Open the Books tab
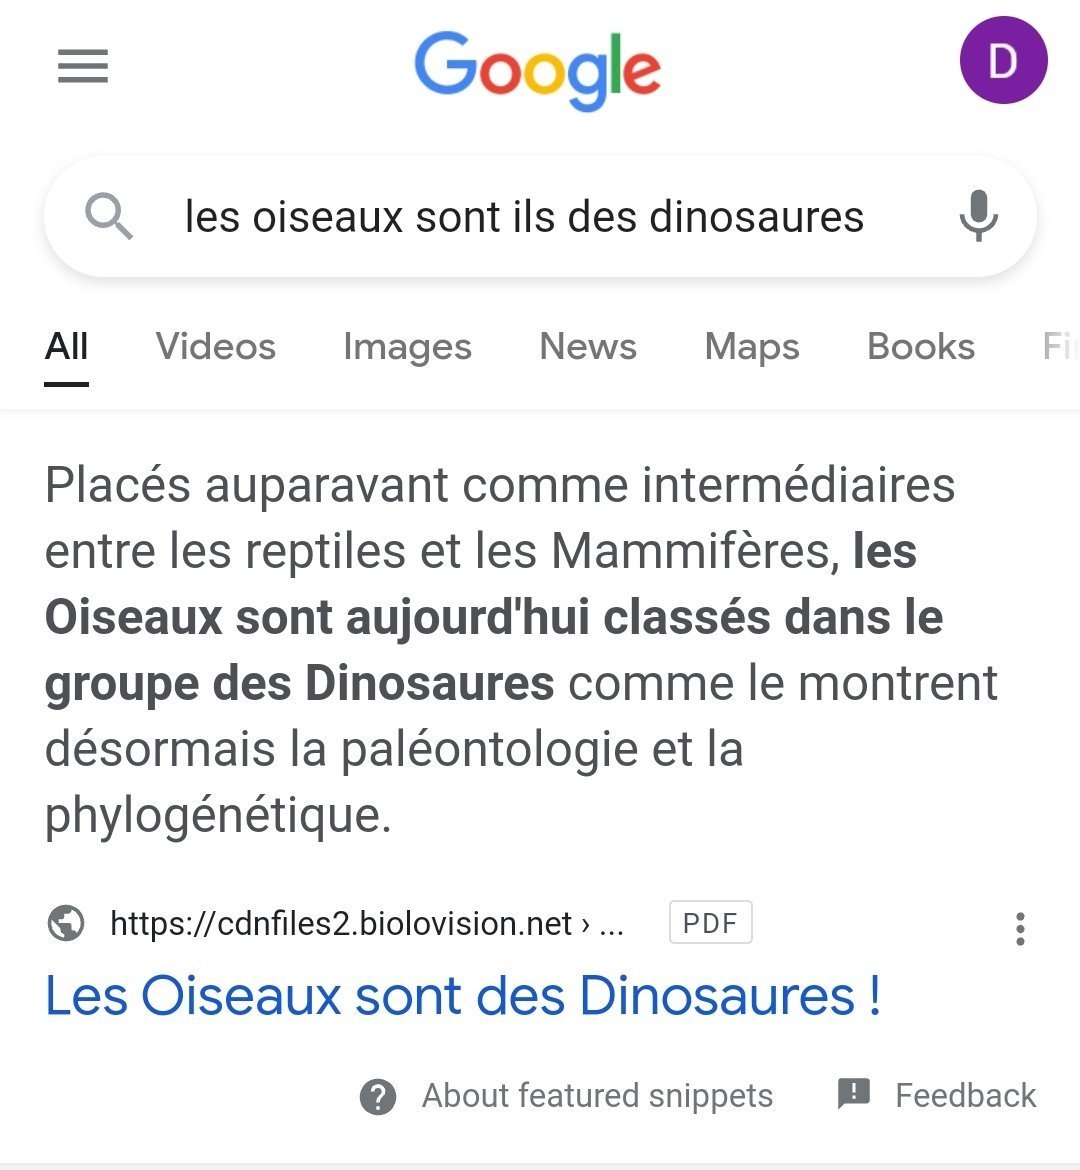Screen dimensions: 1080x1170 (921, 347)
